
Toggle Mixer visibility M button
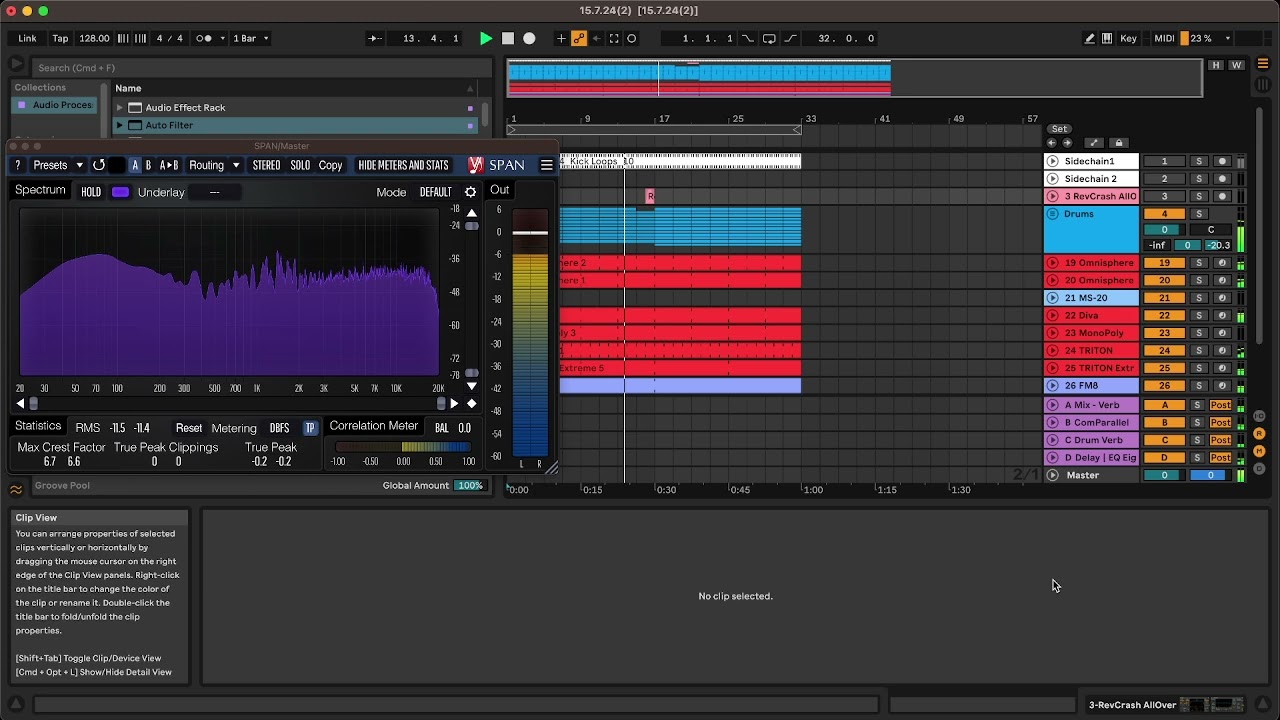pos(1259,451)
